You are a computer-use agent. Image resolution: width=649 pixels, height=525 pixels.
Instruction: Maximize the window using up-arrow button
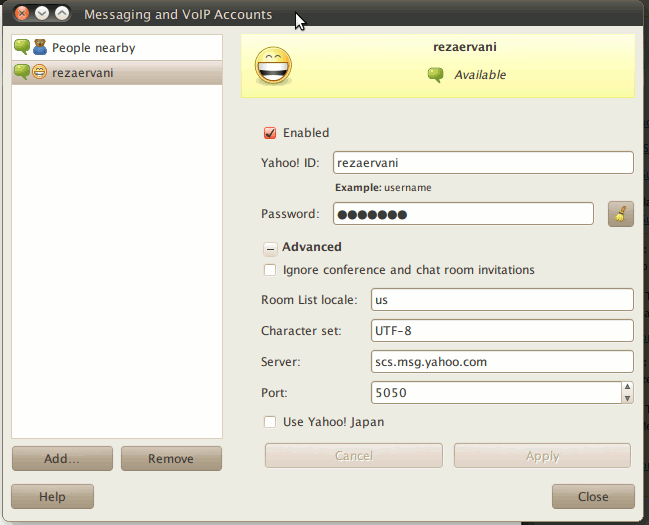(x=62, y=14)
